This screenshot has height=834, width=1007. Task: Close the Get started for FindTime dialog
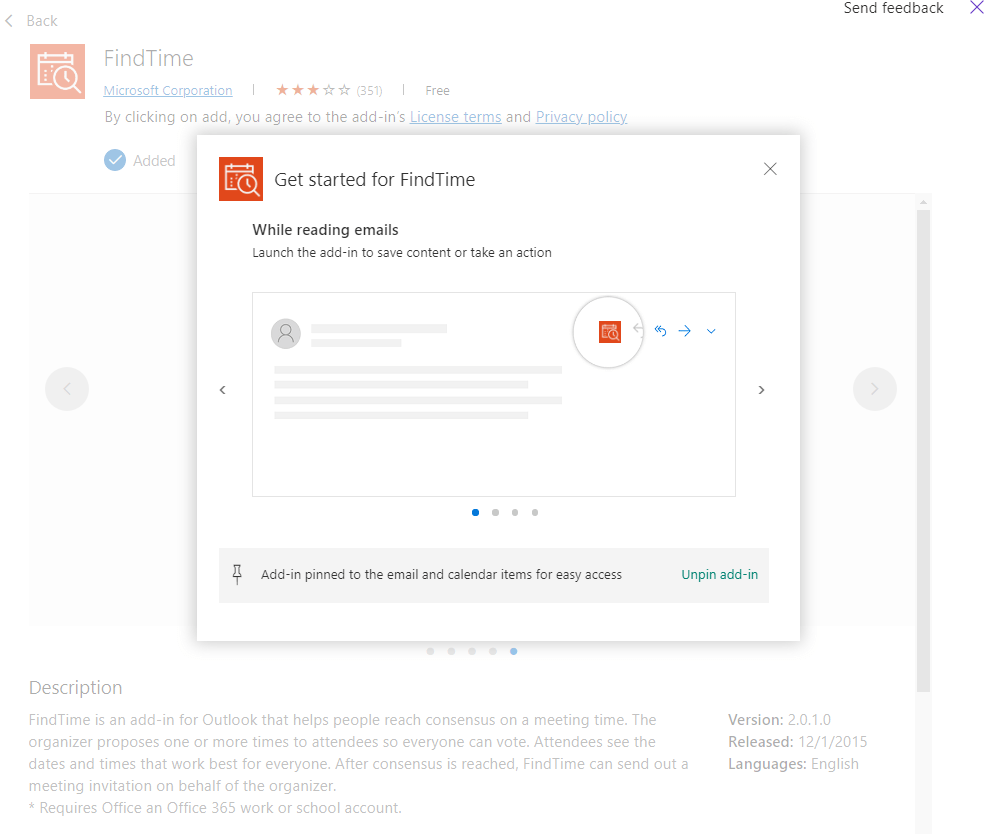(770, 169)
